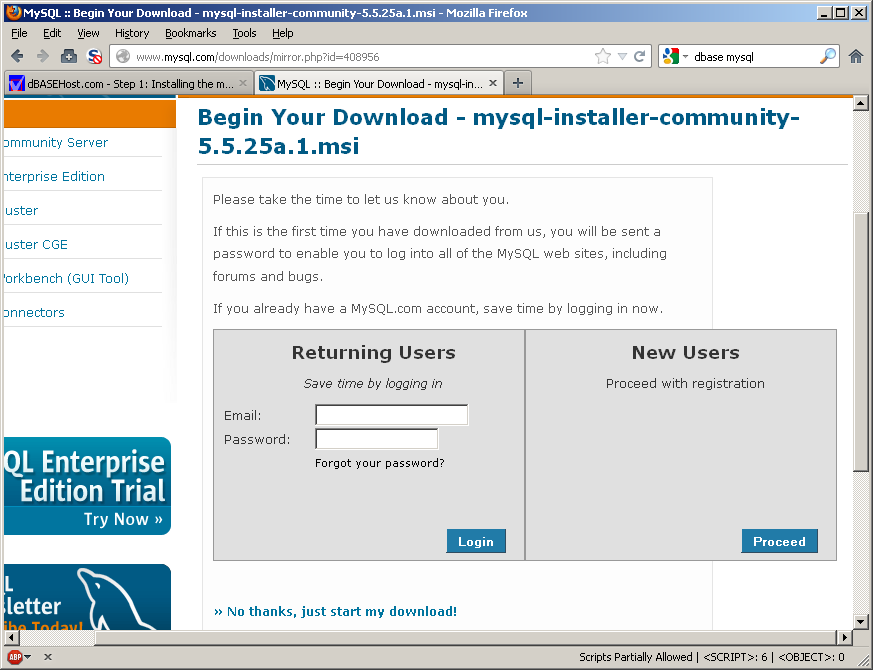Click the site identity globe icon

point(123,56)
